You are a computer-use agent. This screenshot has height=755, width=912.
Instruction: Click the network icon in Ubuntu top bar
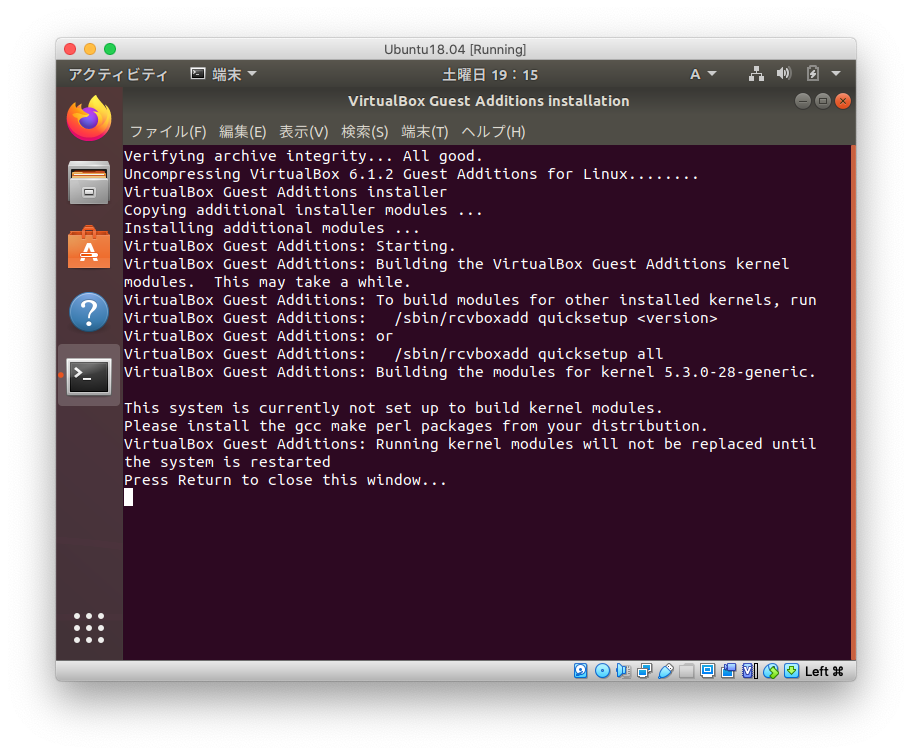tap(756, 74)
